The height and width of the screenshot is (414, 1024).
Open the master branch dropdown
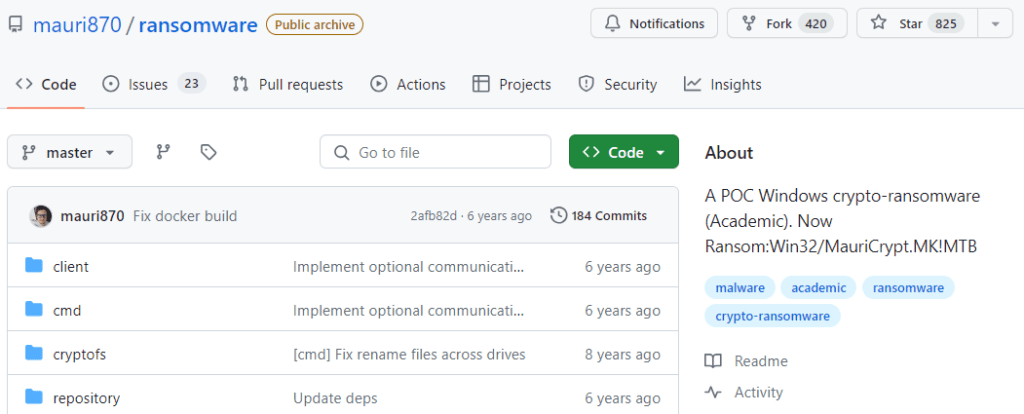pyautogui.click(x=70, y=152)
